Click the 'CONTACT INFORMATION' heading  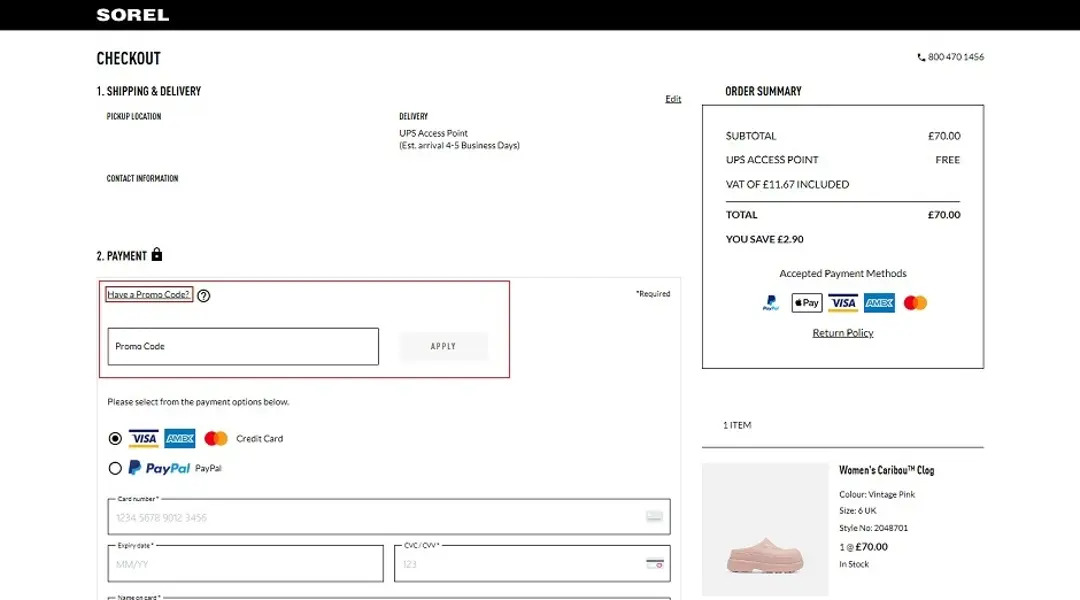coord(142,178)
